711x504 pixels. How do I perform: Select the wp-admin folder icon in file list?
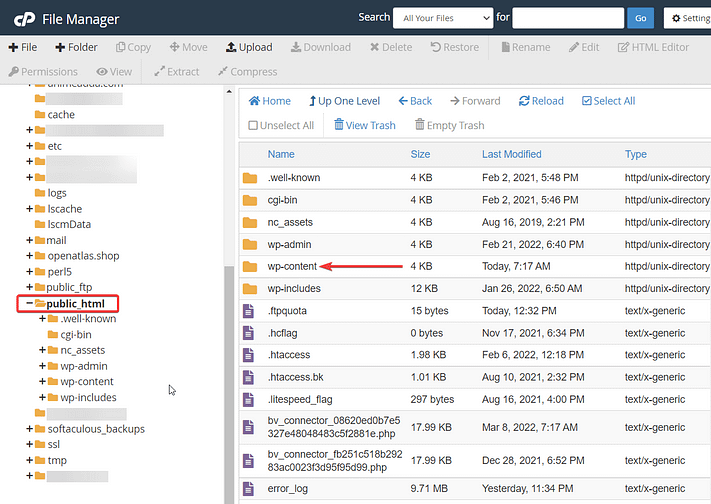pos(250,245)
